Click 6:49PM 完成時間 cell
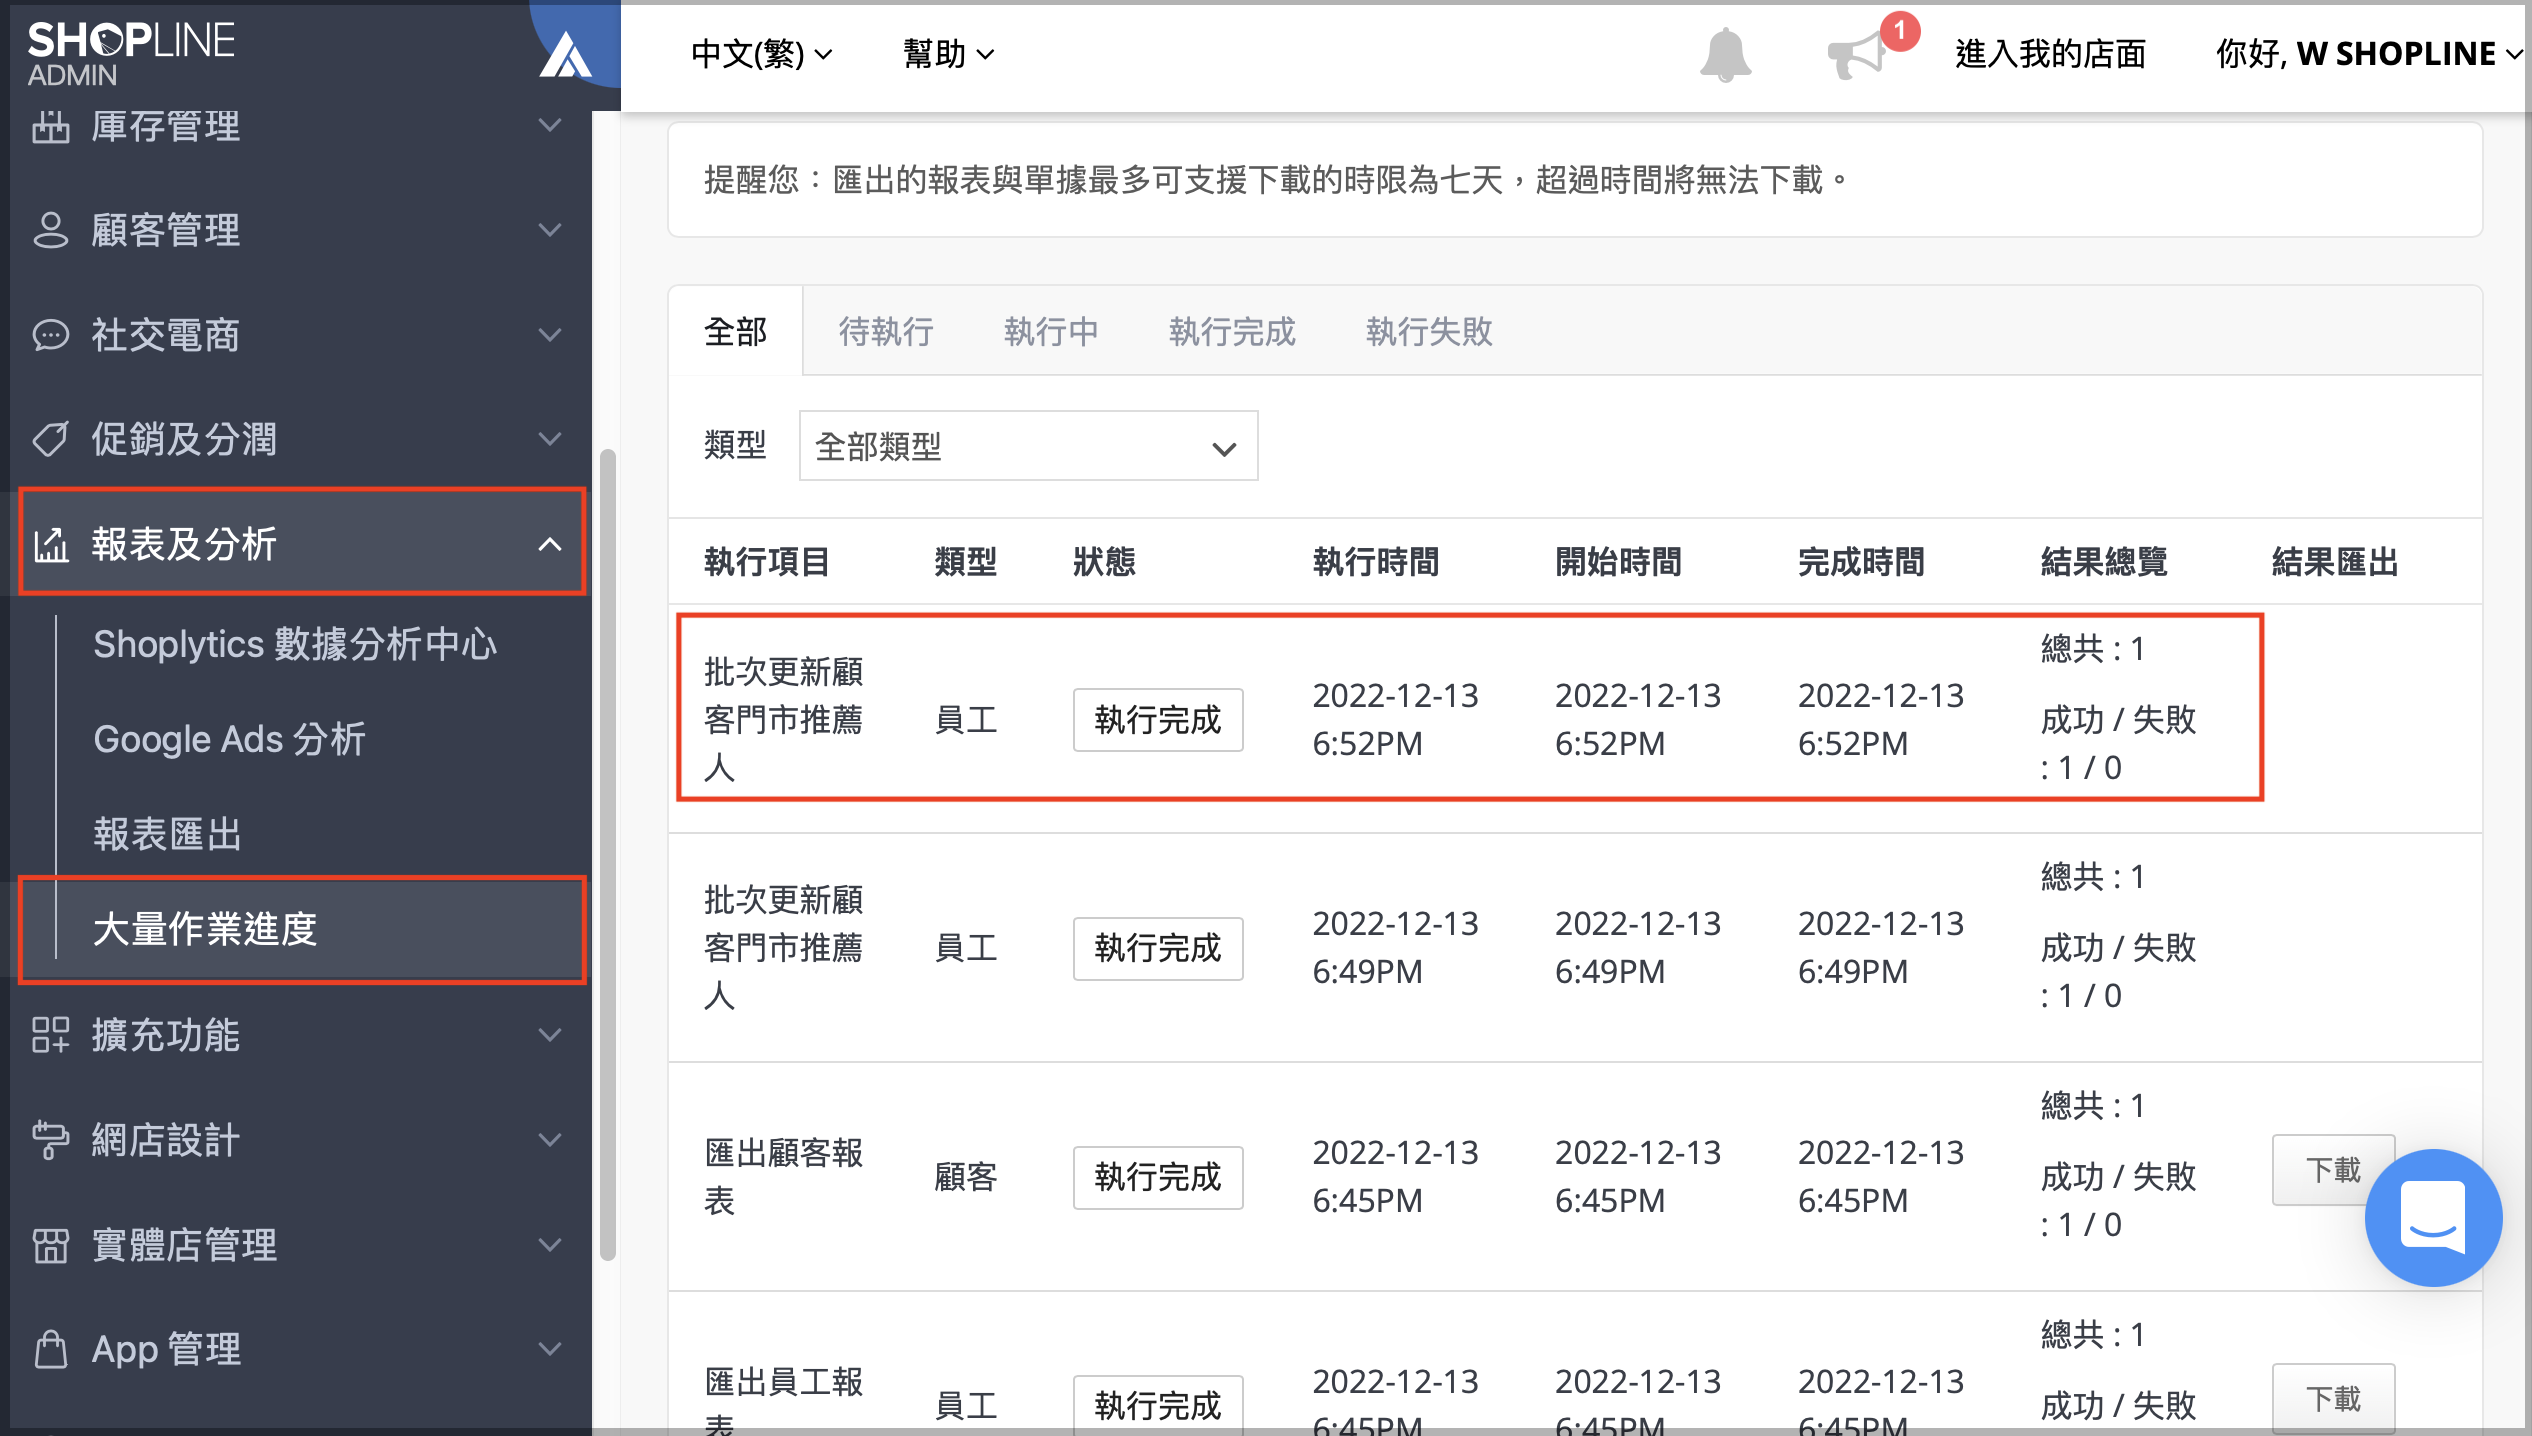The height and width of the screenshot is (1436, 2532). coord(1881,947)
